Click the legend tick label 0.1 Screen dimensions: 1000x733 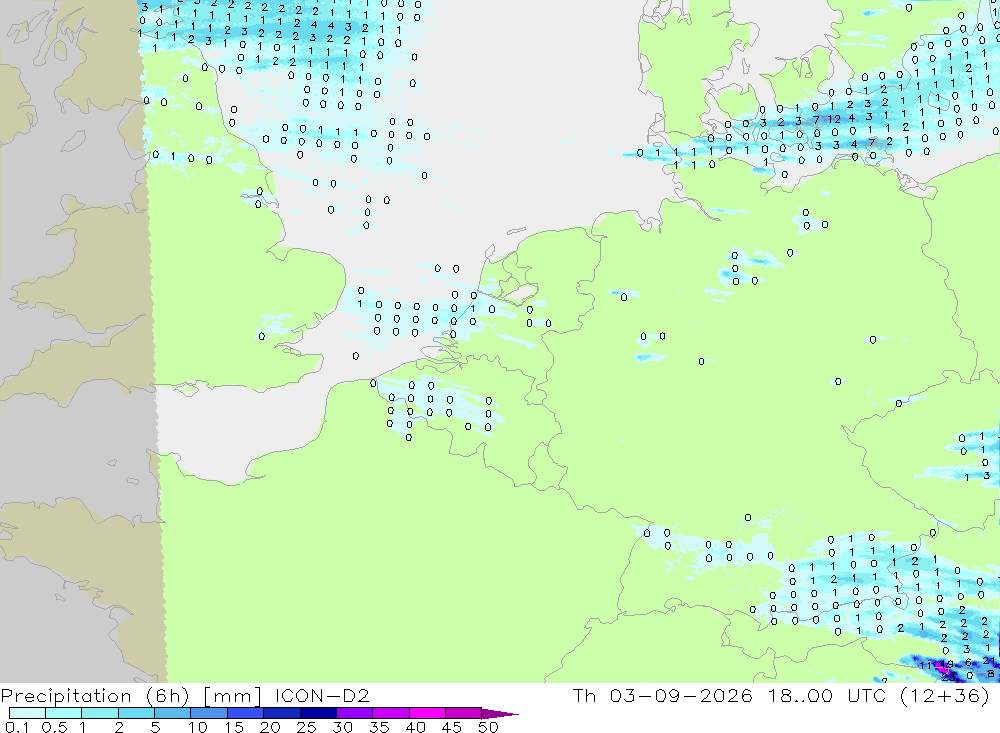[17, 727]
